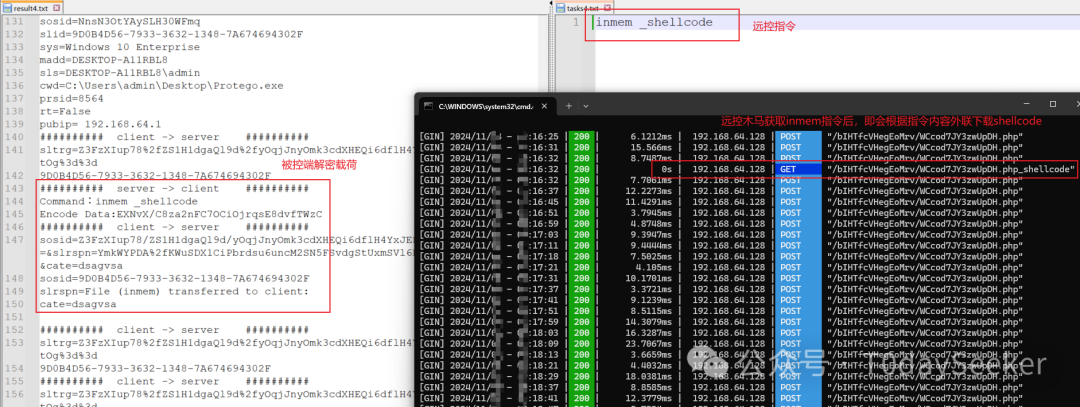Viewport: 1080px width, 407px height.
Task: Click 'slrspn=File (inmem) transferred to client' line
Action: [174, 291]
